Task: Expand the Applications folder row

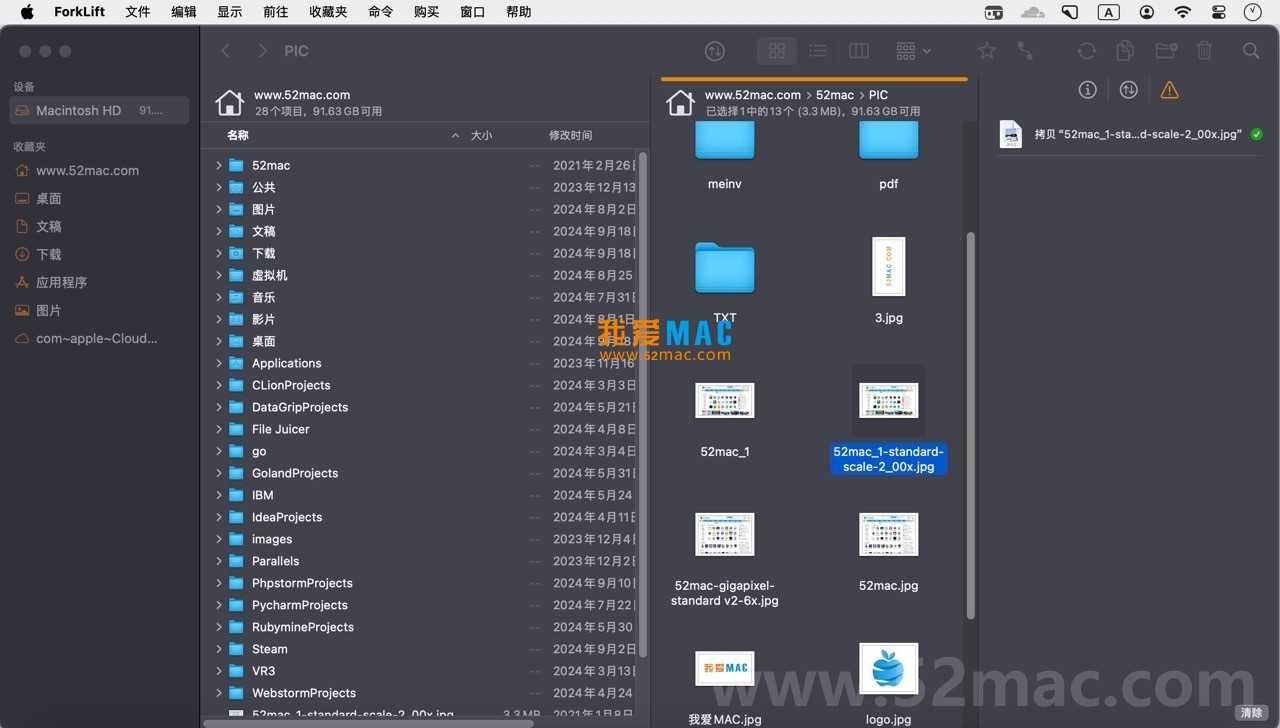Action: point(219,363)
